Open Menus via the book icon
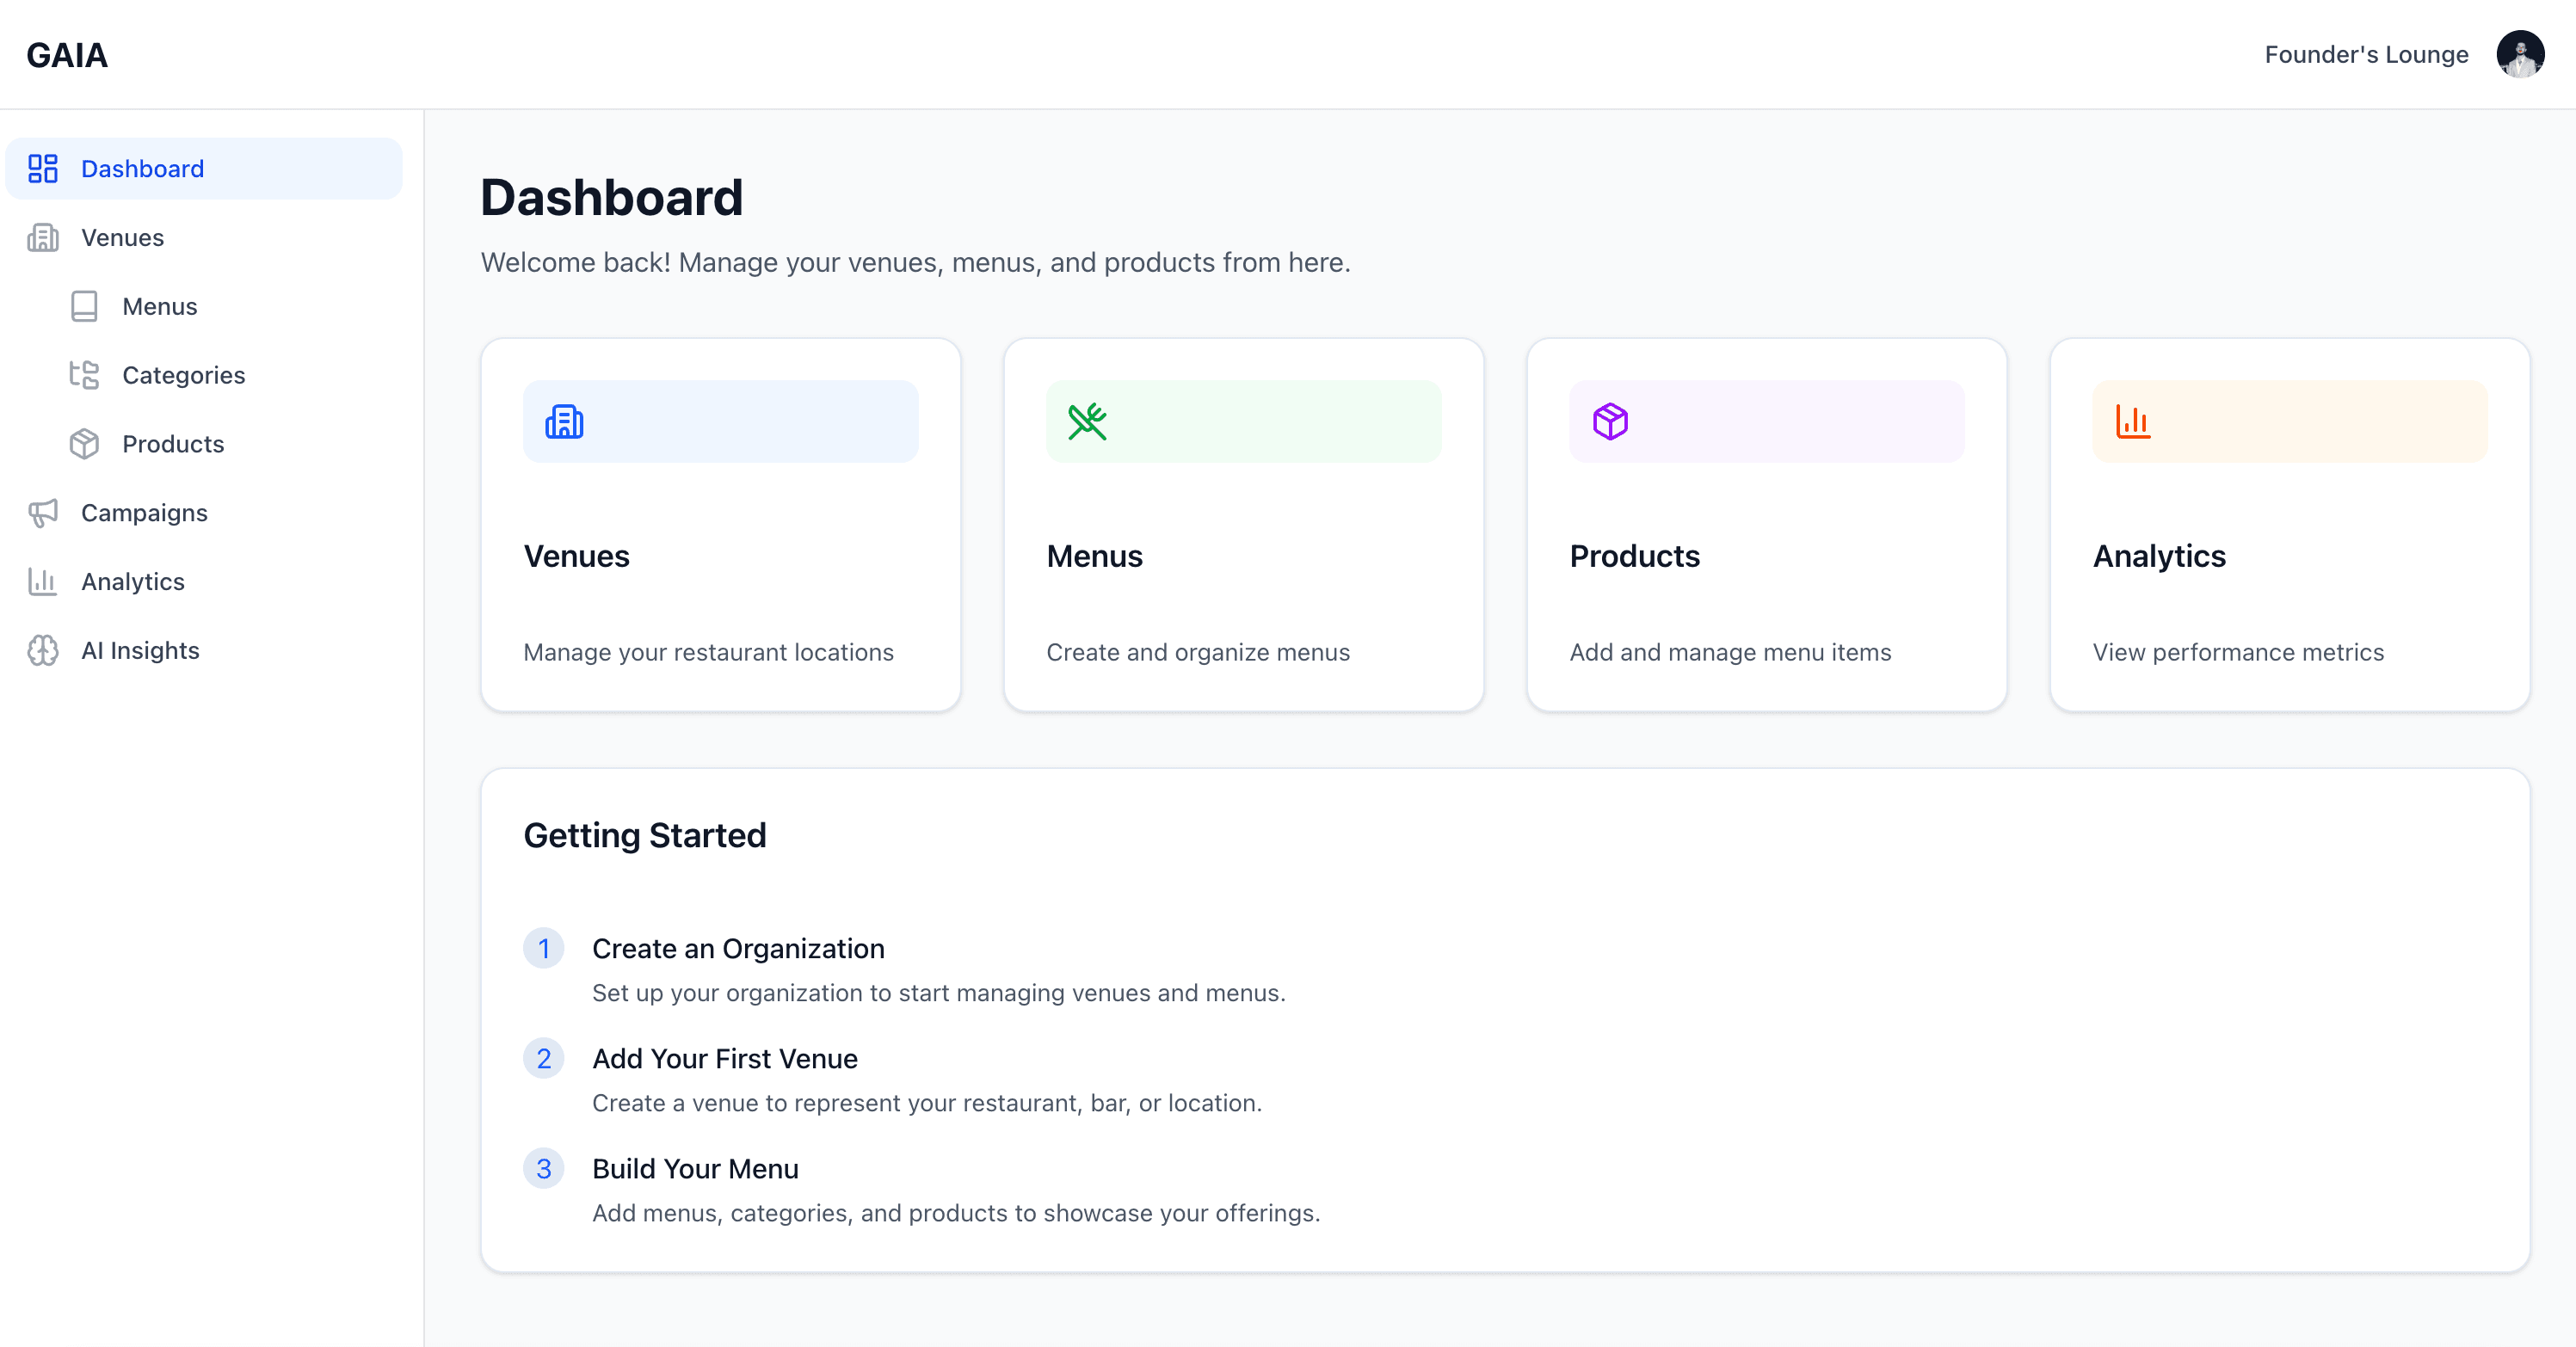Screen dimensions: 2576x1347 (x=84, y=306)
